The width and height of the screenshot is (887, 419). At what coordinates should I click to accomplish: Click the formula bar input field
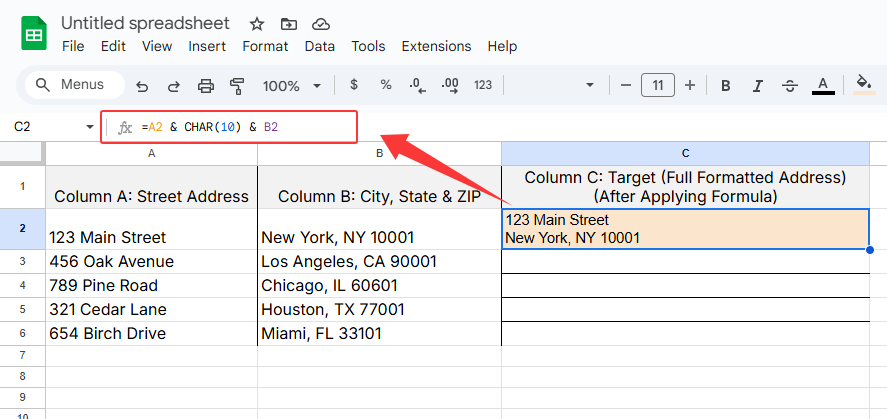[250, 127]
